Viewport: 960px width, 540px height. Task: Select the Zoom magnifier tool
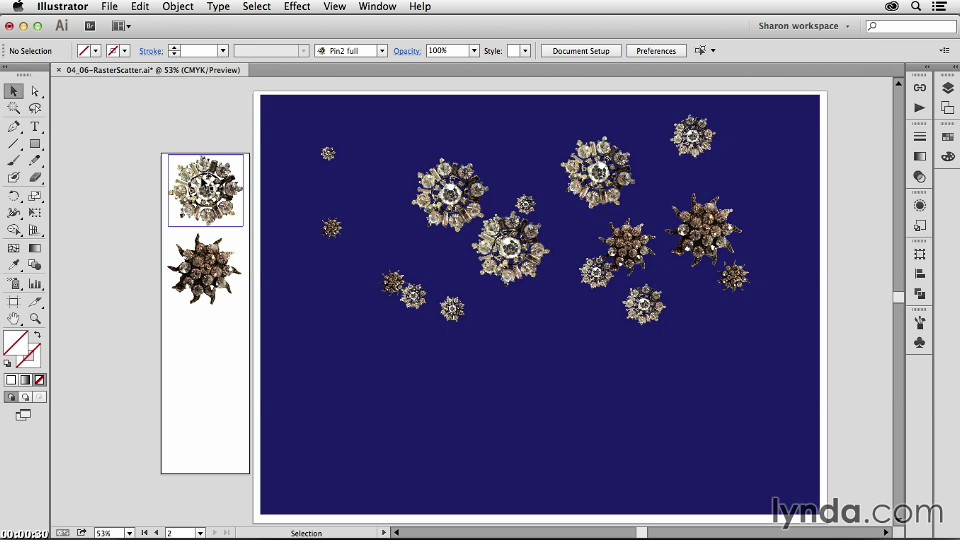35,318
